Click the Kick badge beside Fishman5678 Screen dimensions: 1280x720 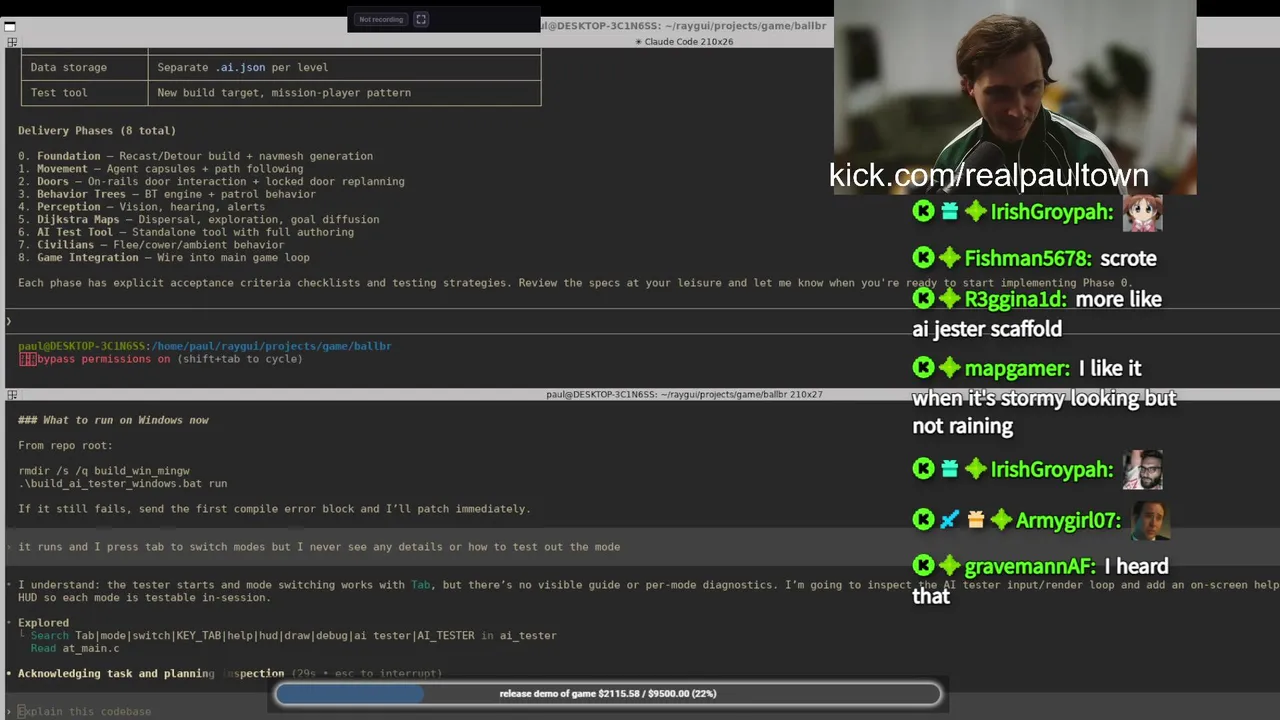923,258
